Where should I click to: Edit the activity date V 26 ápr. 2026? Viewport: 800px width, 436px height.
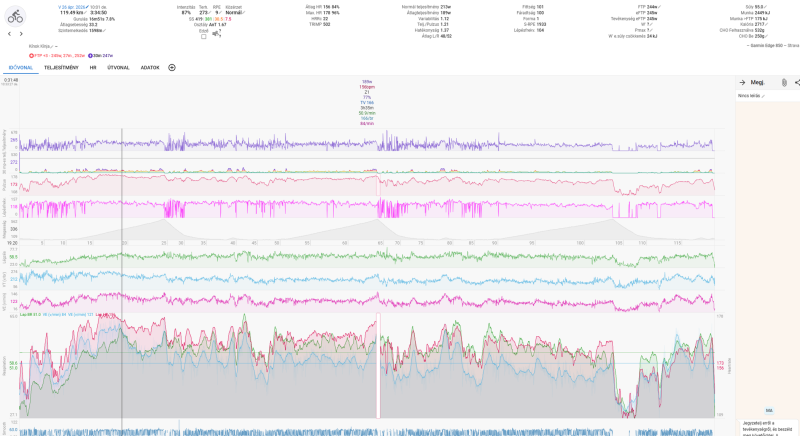click(x=73, y=7)
